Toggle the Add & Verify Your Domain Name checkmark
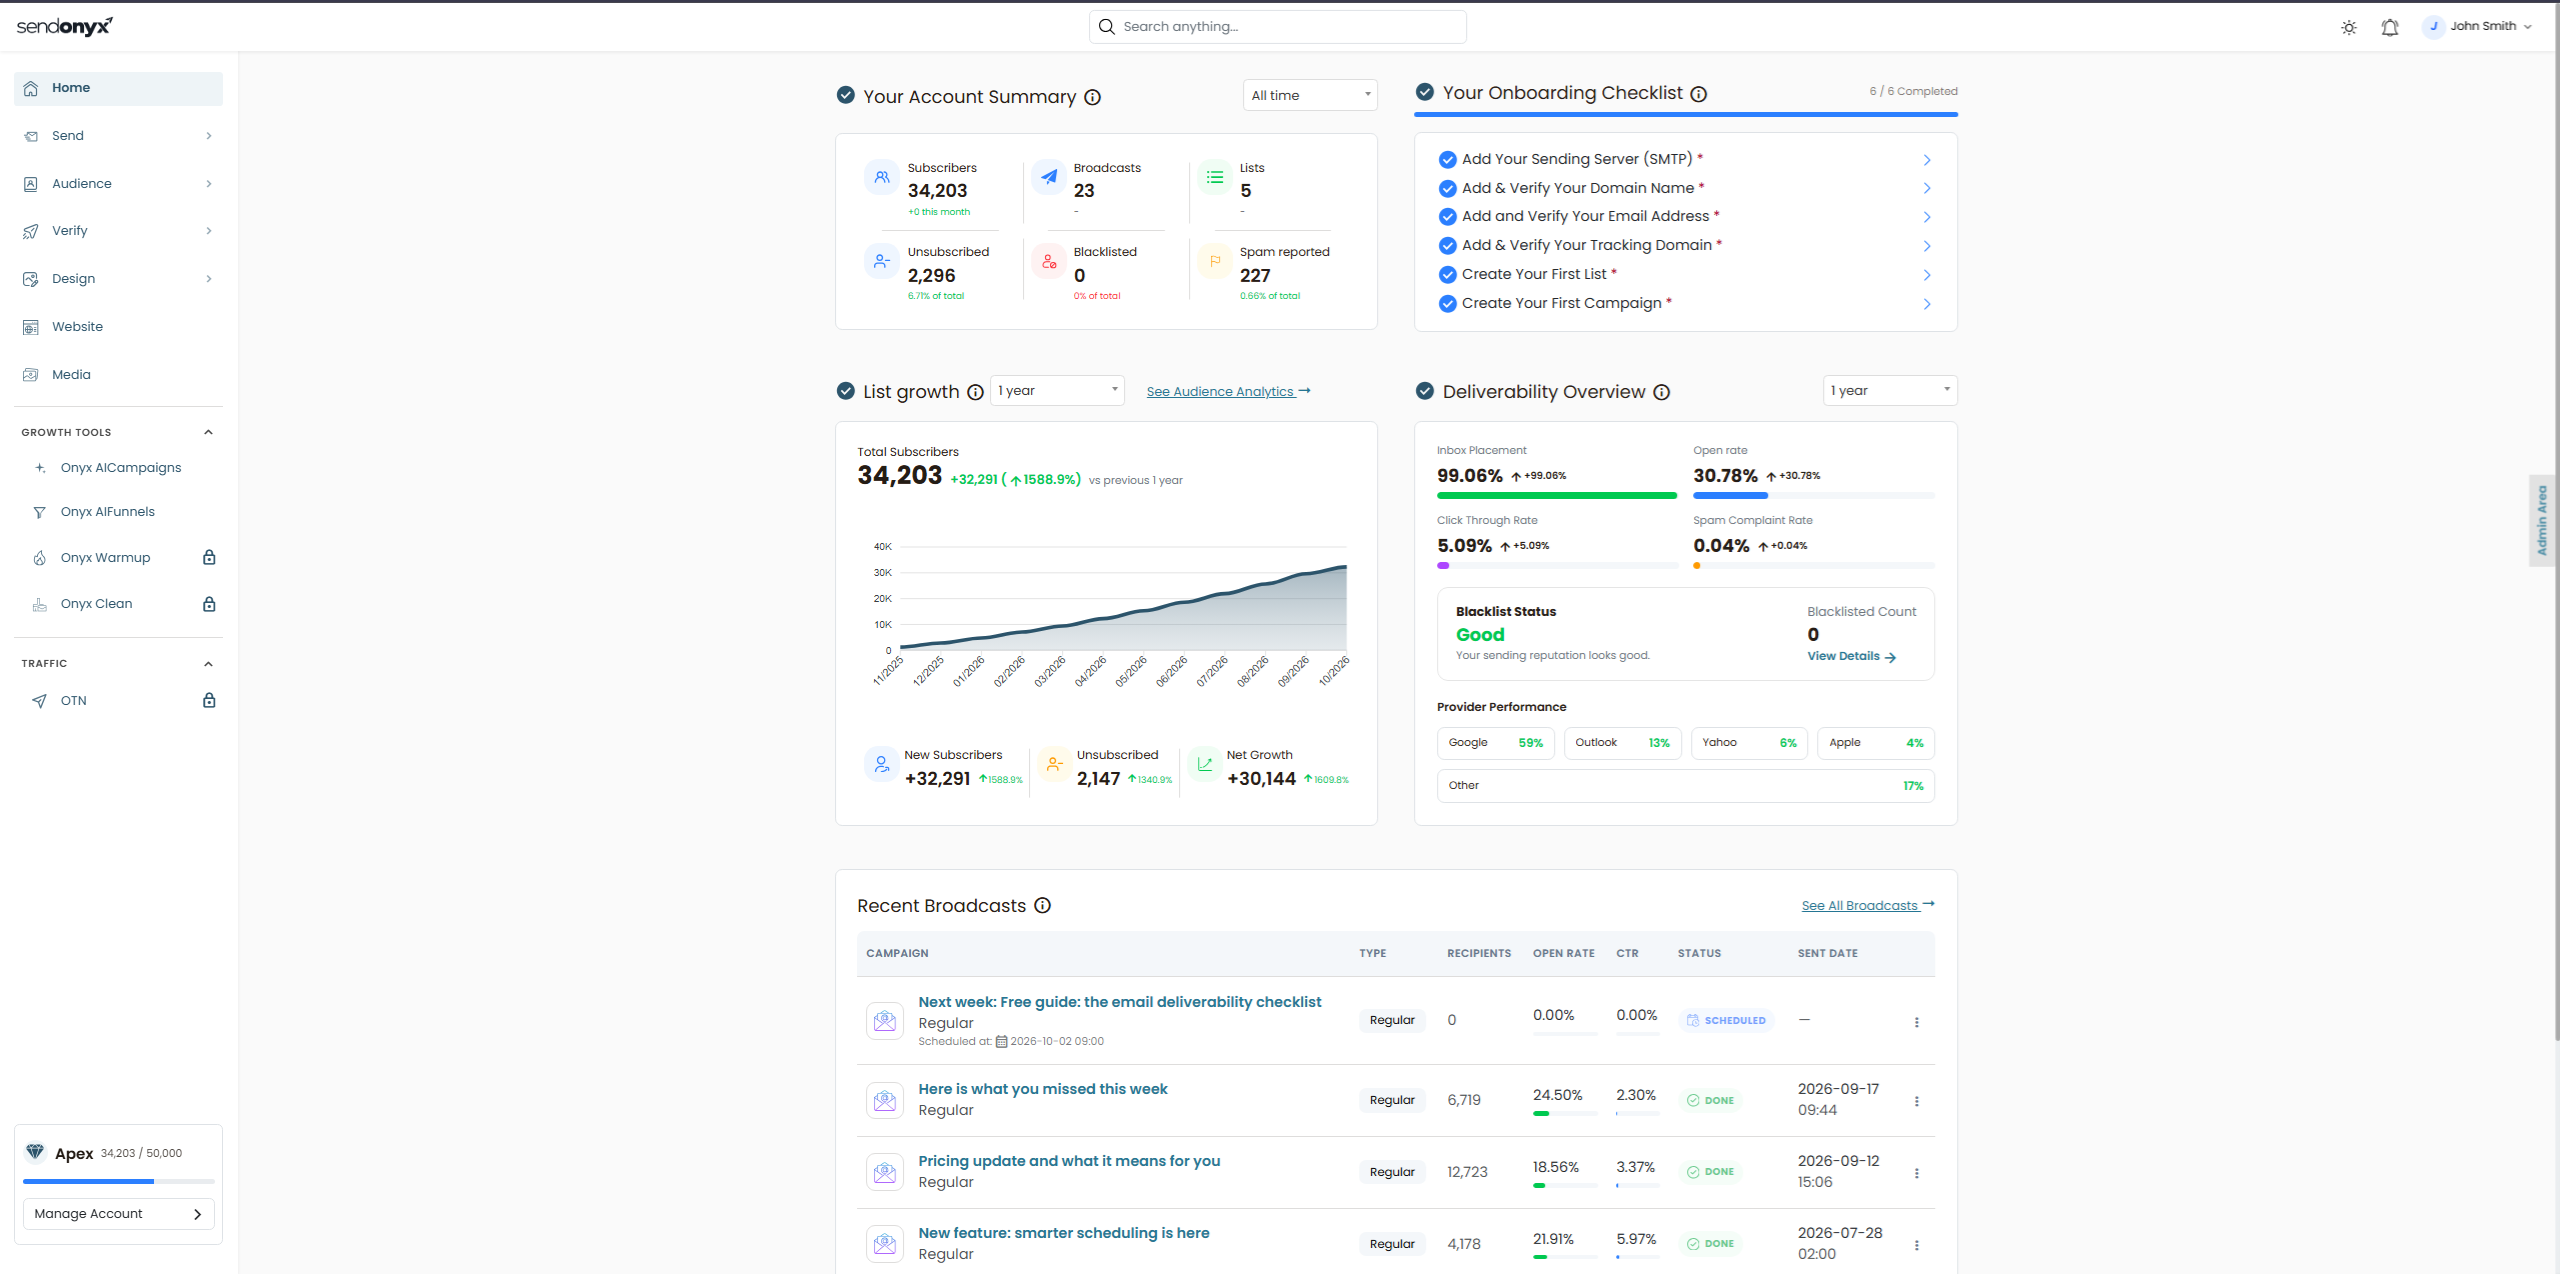This screenshot has height=1274, width=2560. [x=1447, y=188]
